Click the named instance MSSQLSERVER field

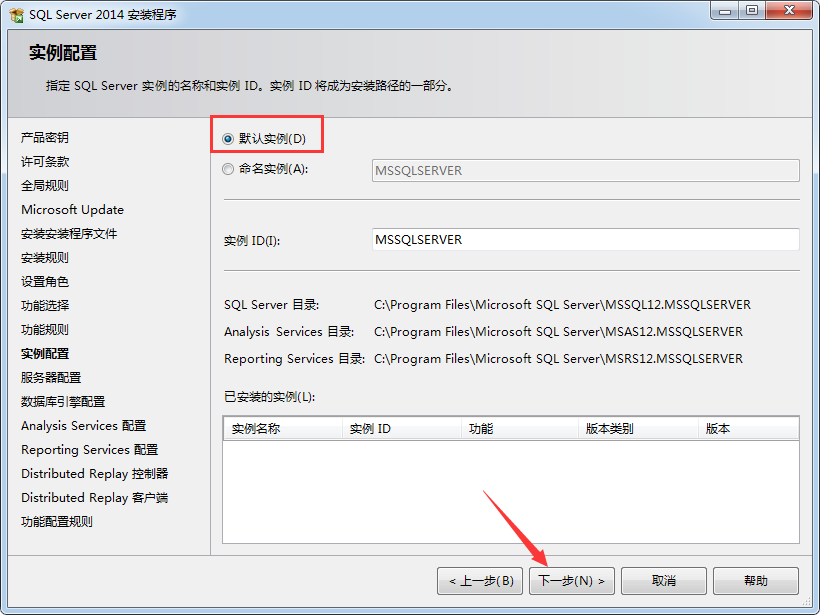point(586,170)
